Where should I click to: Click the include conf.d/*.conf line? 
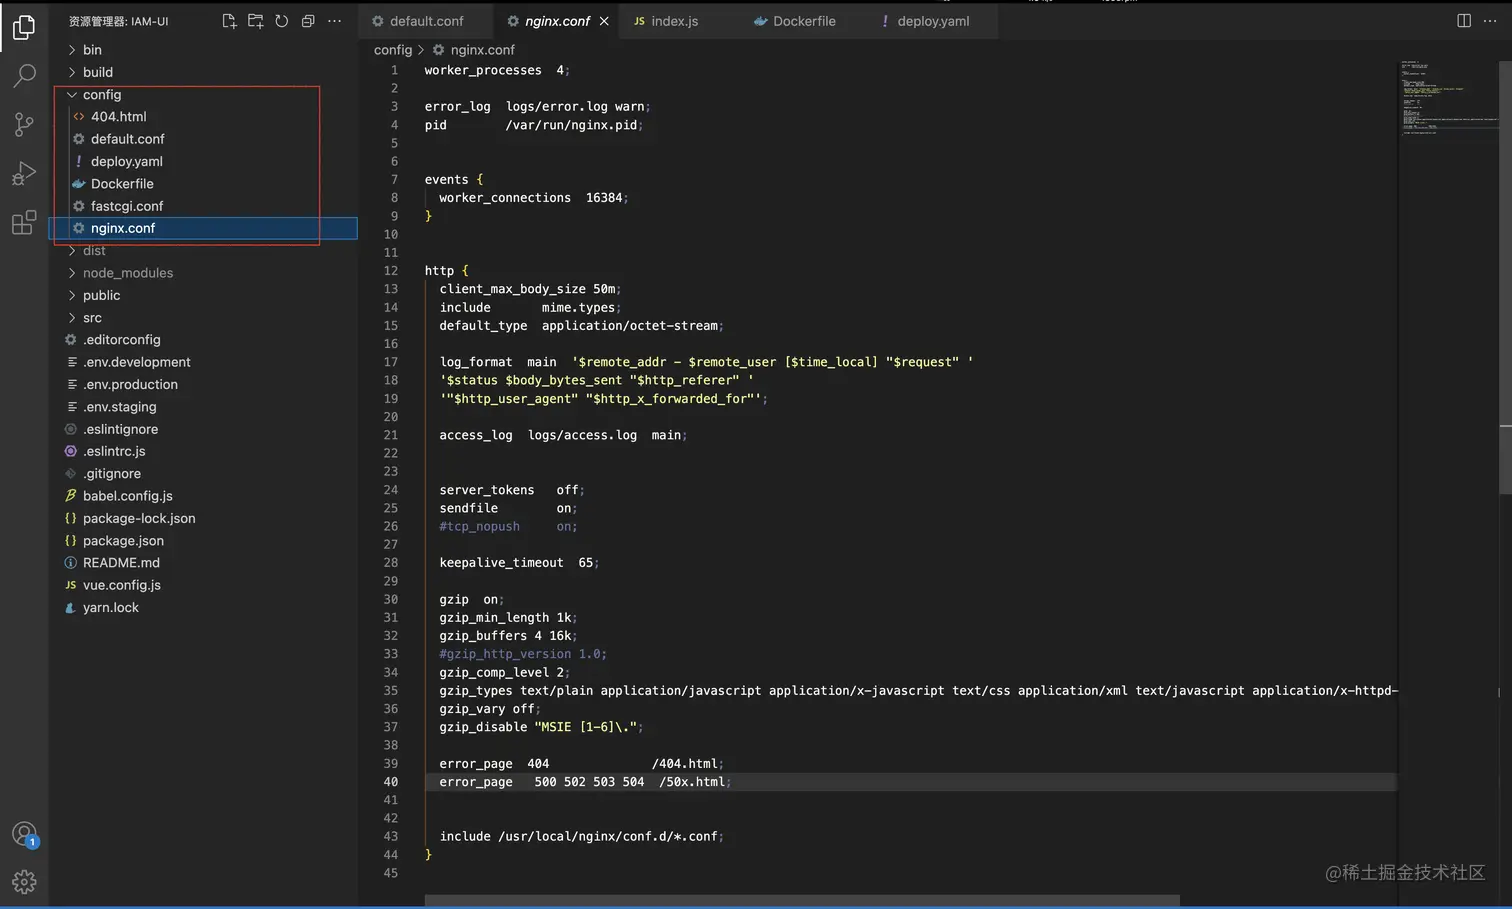(x=582, y=837)
